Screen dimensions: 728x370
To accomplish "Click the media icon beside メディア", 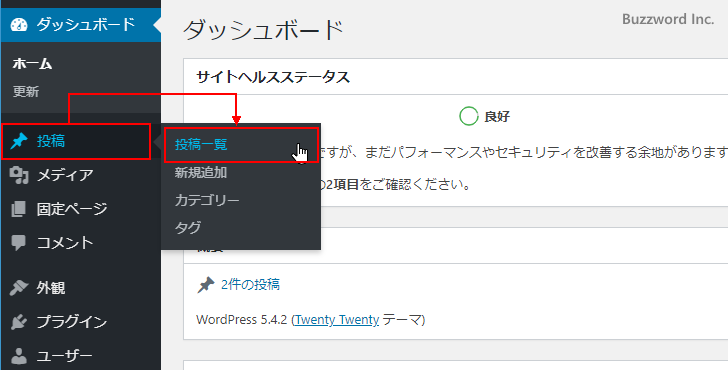I will (19, 175).
